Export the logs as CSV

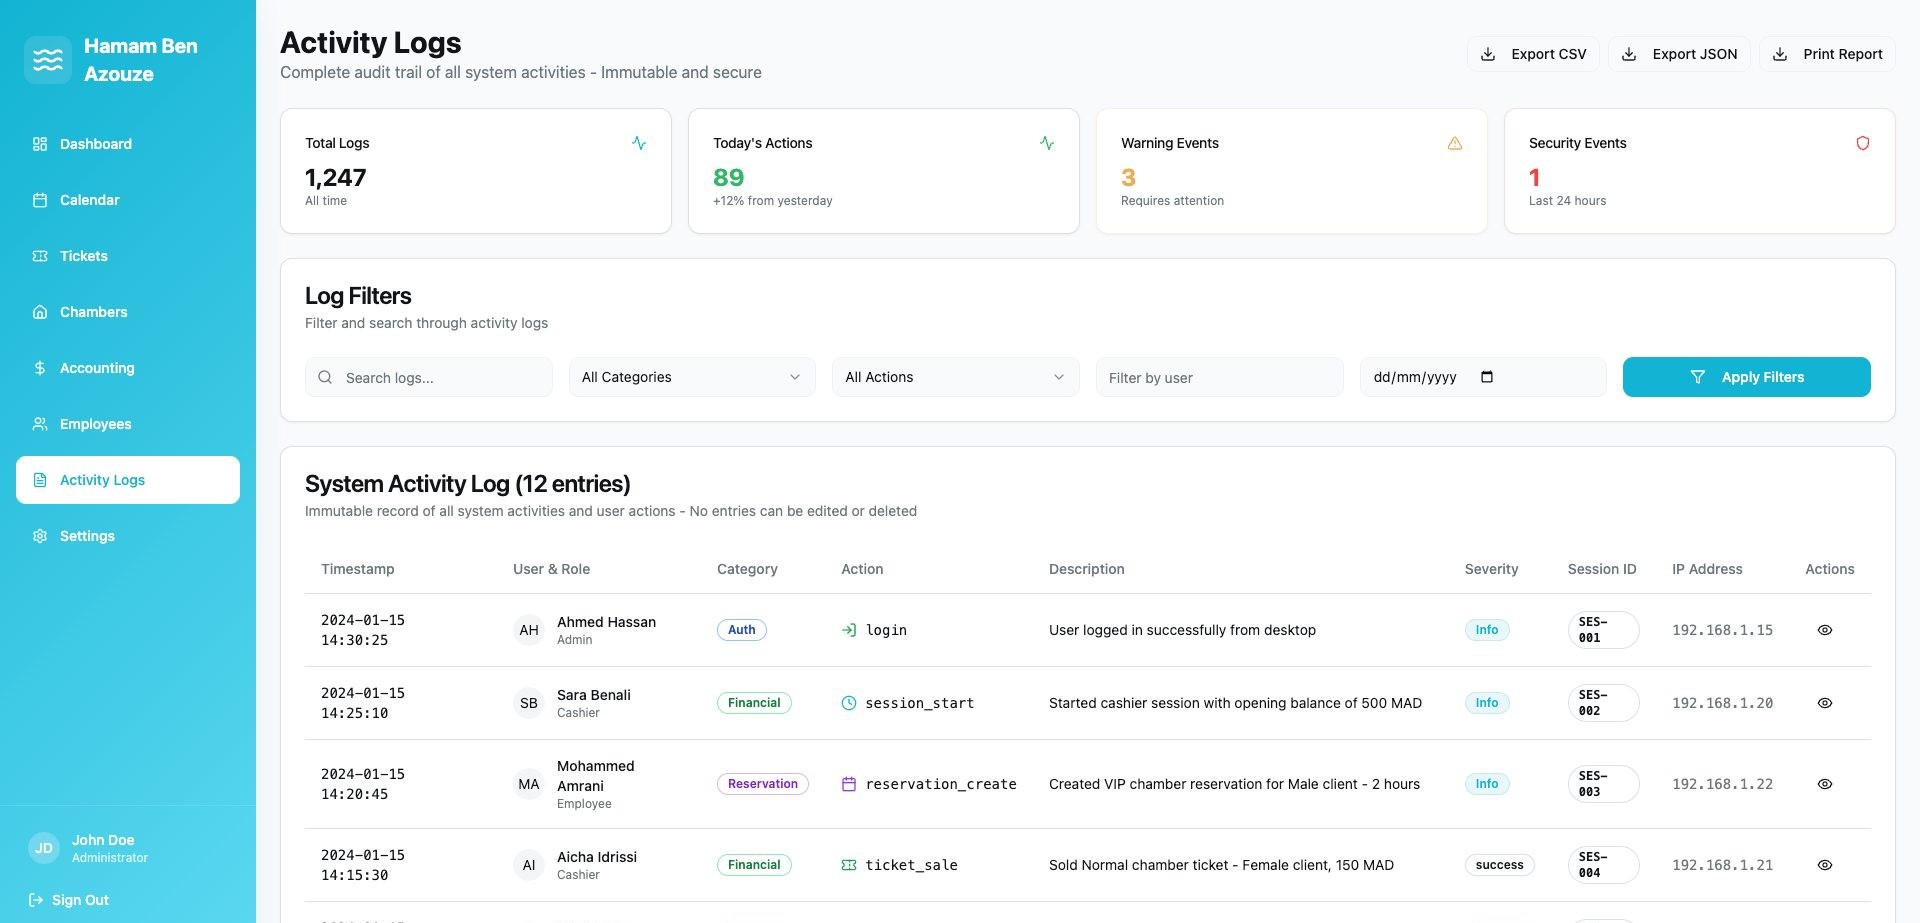(x=1533, y=54)
